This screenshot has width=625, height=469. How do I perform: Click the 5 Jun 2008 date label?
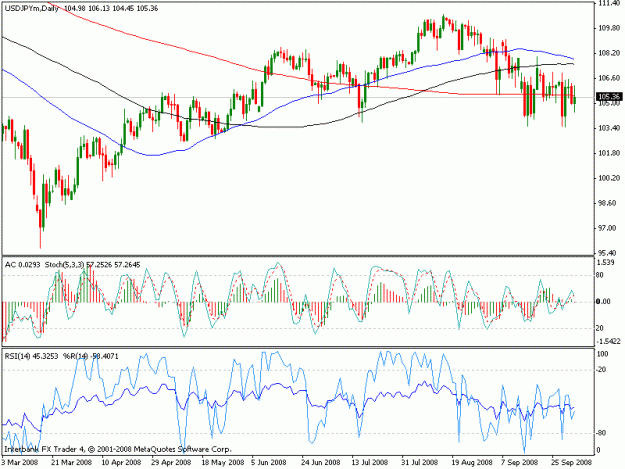[269, 462]
